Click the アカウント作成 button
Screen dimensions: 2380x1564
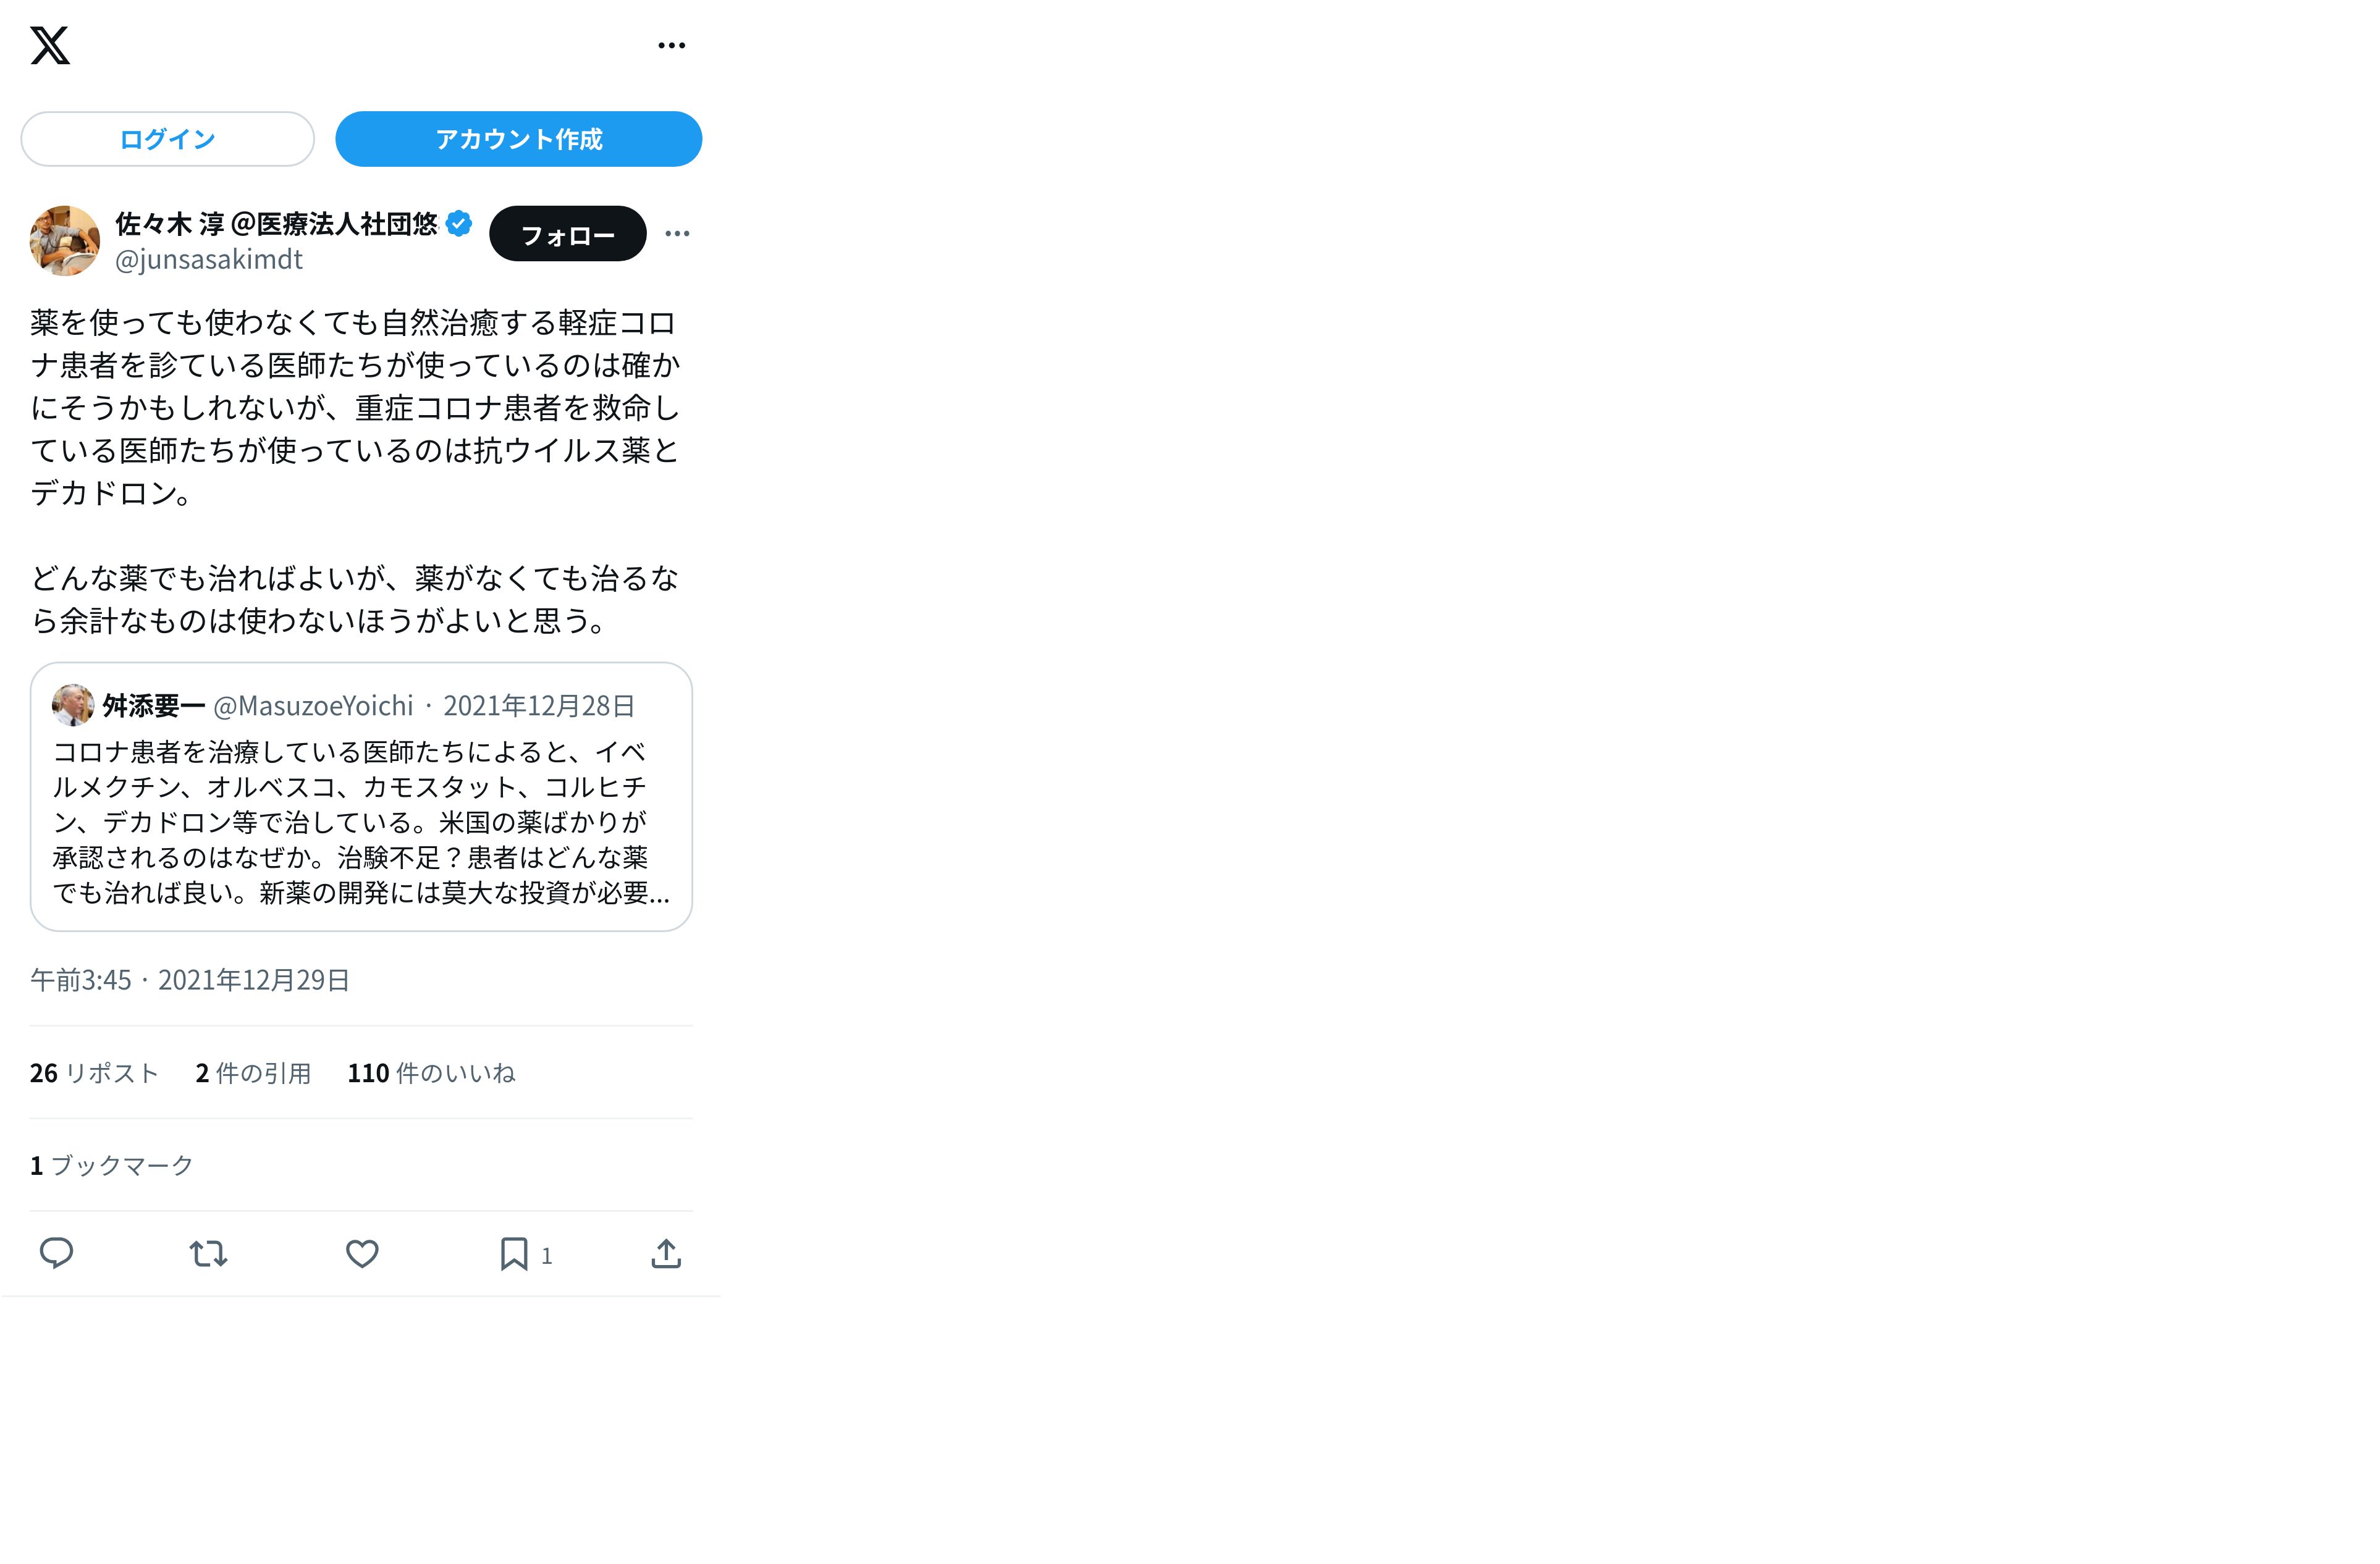pyautogui.click(x=518, y=139)
